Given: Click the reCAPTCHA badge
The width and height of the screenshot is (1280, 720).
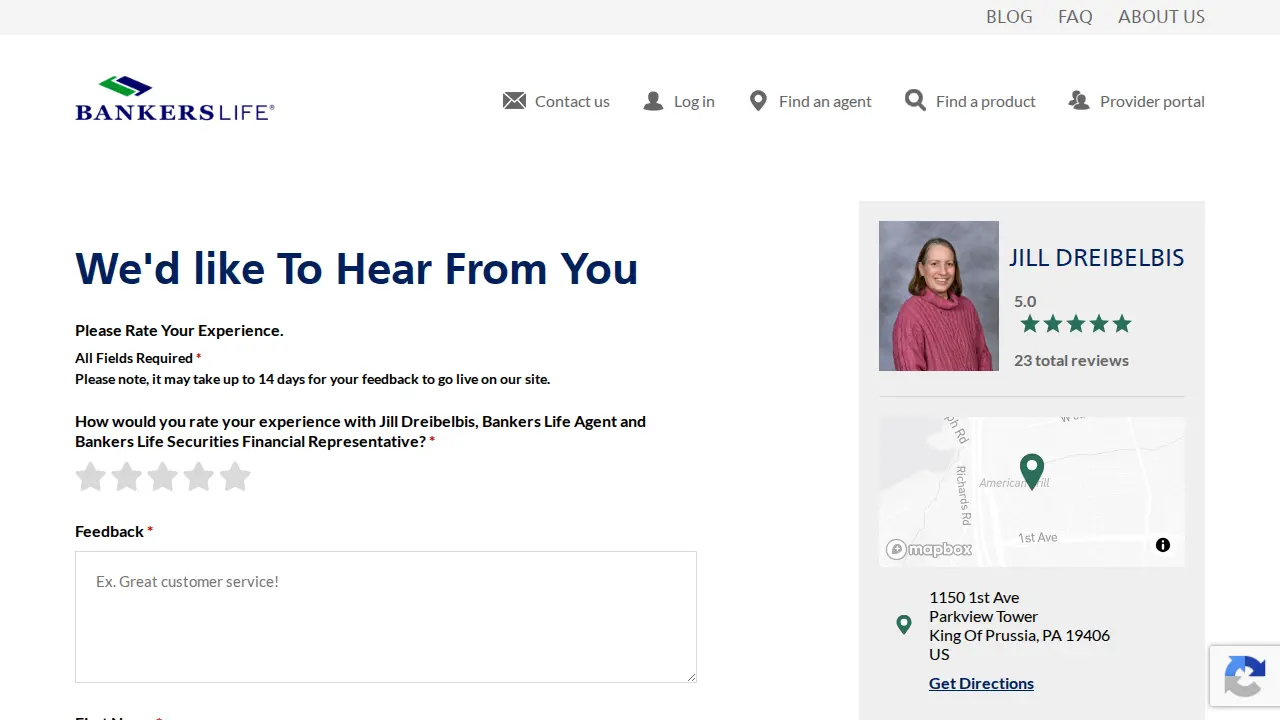Looking at the screenshot, I should pyautogui.click(x=1245, y=676).
